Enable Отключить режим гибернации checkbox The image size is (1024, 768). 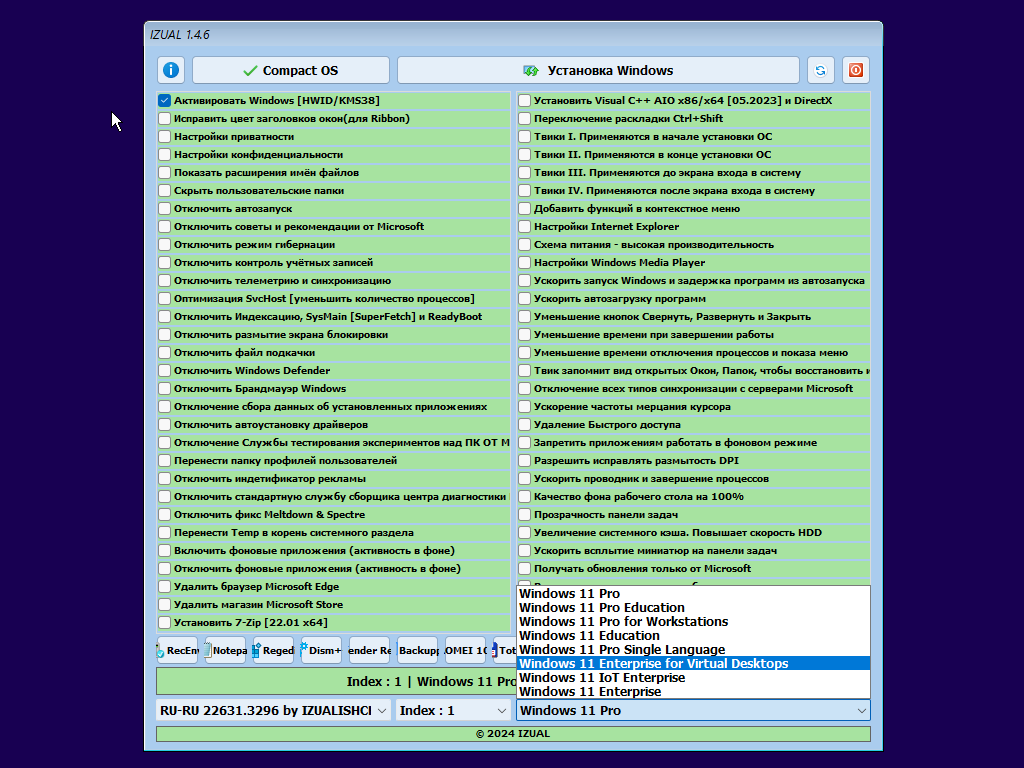[165, 245]
